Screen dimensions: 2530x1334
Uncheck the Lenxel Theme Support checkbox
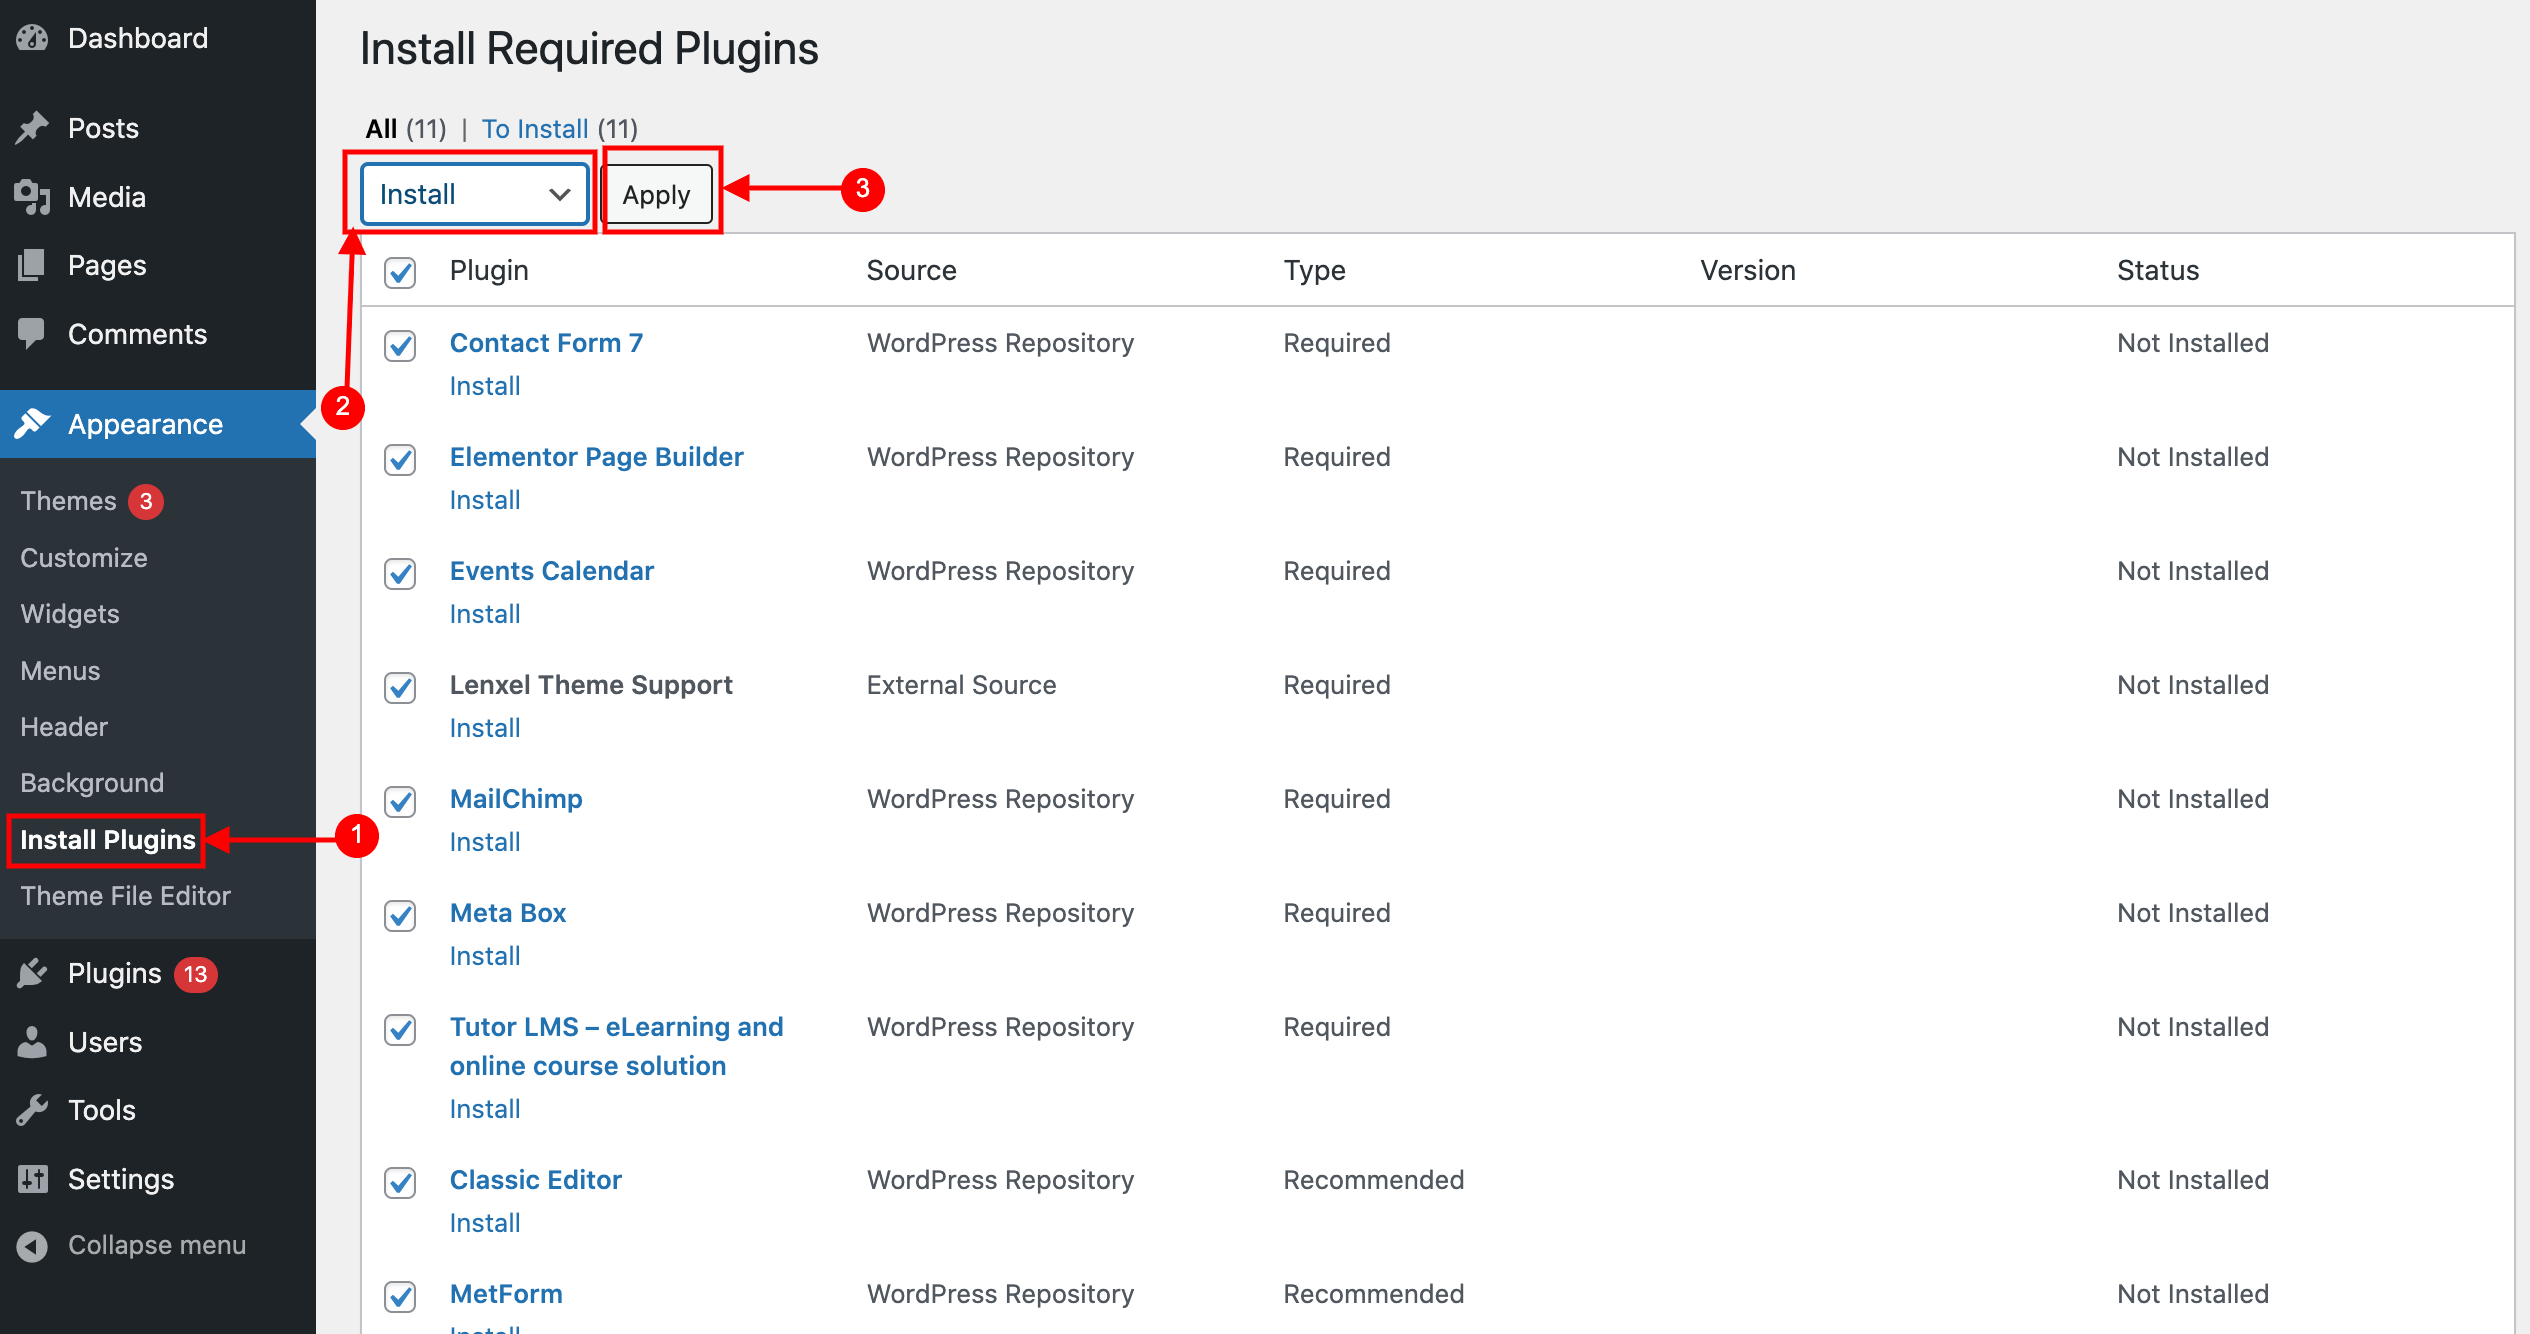(400, 688)
